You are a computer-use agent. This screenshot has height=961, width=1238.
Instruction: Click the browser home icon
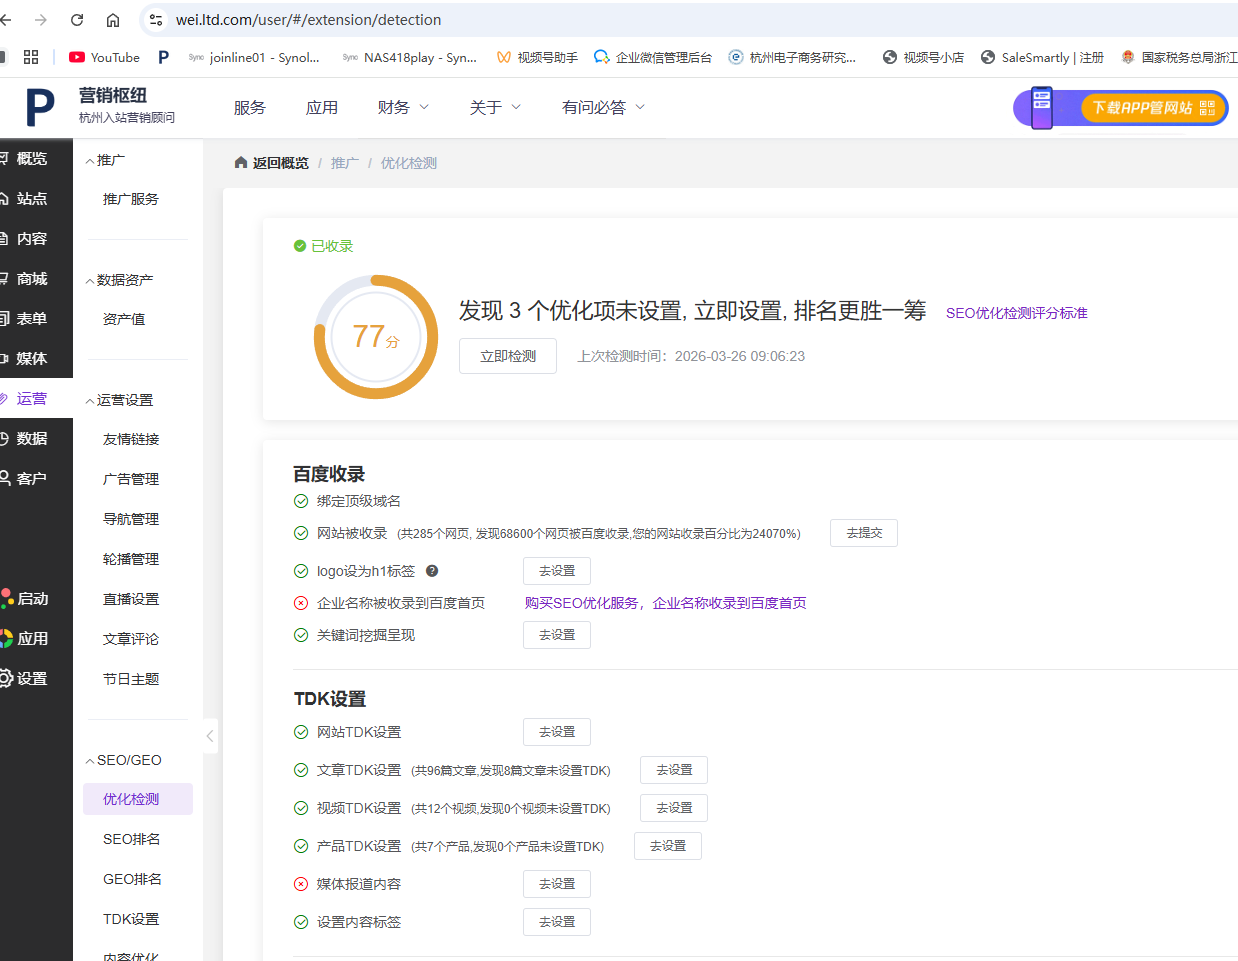coord(113,20)
